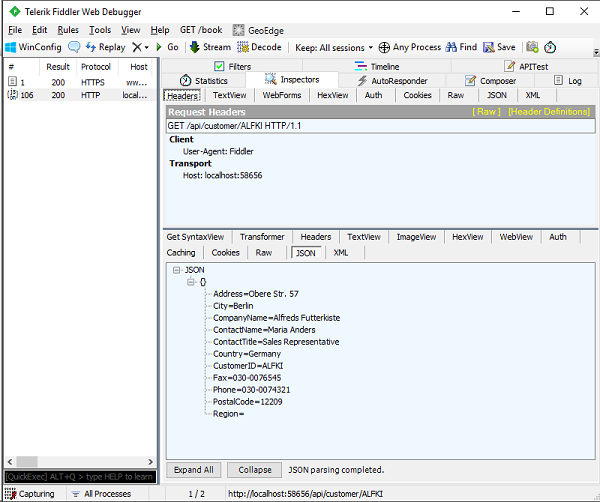Image resolution: width=600 pixels, height=502 pixels.
Task: Switch to the Timeline tab
Action: coord(377,66)
